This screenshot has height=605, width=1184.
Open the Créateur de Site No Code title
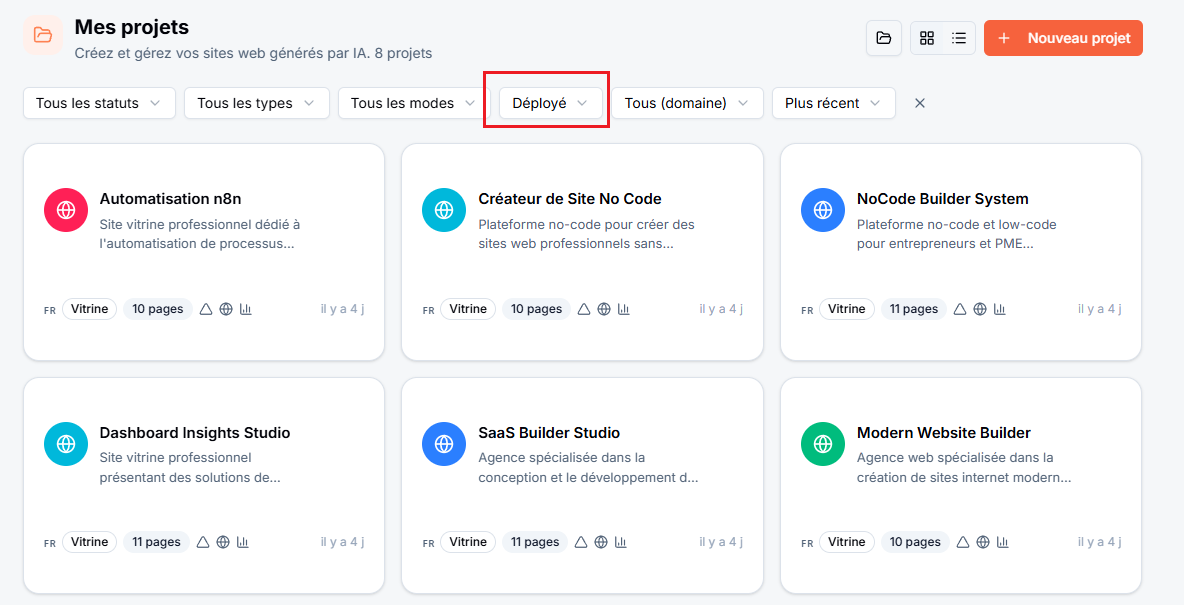[x=570, y=199]
